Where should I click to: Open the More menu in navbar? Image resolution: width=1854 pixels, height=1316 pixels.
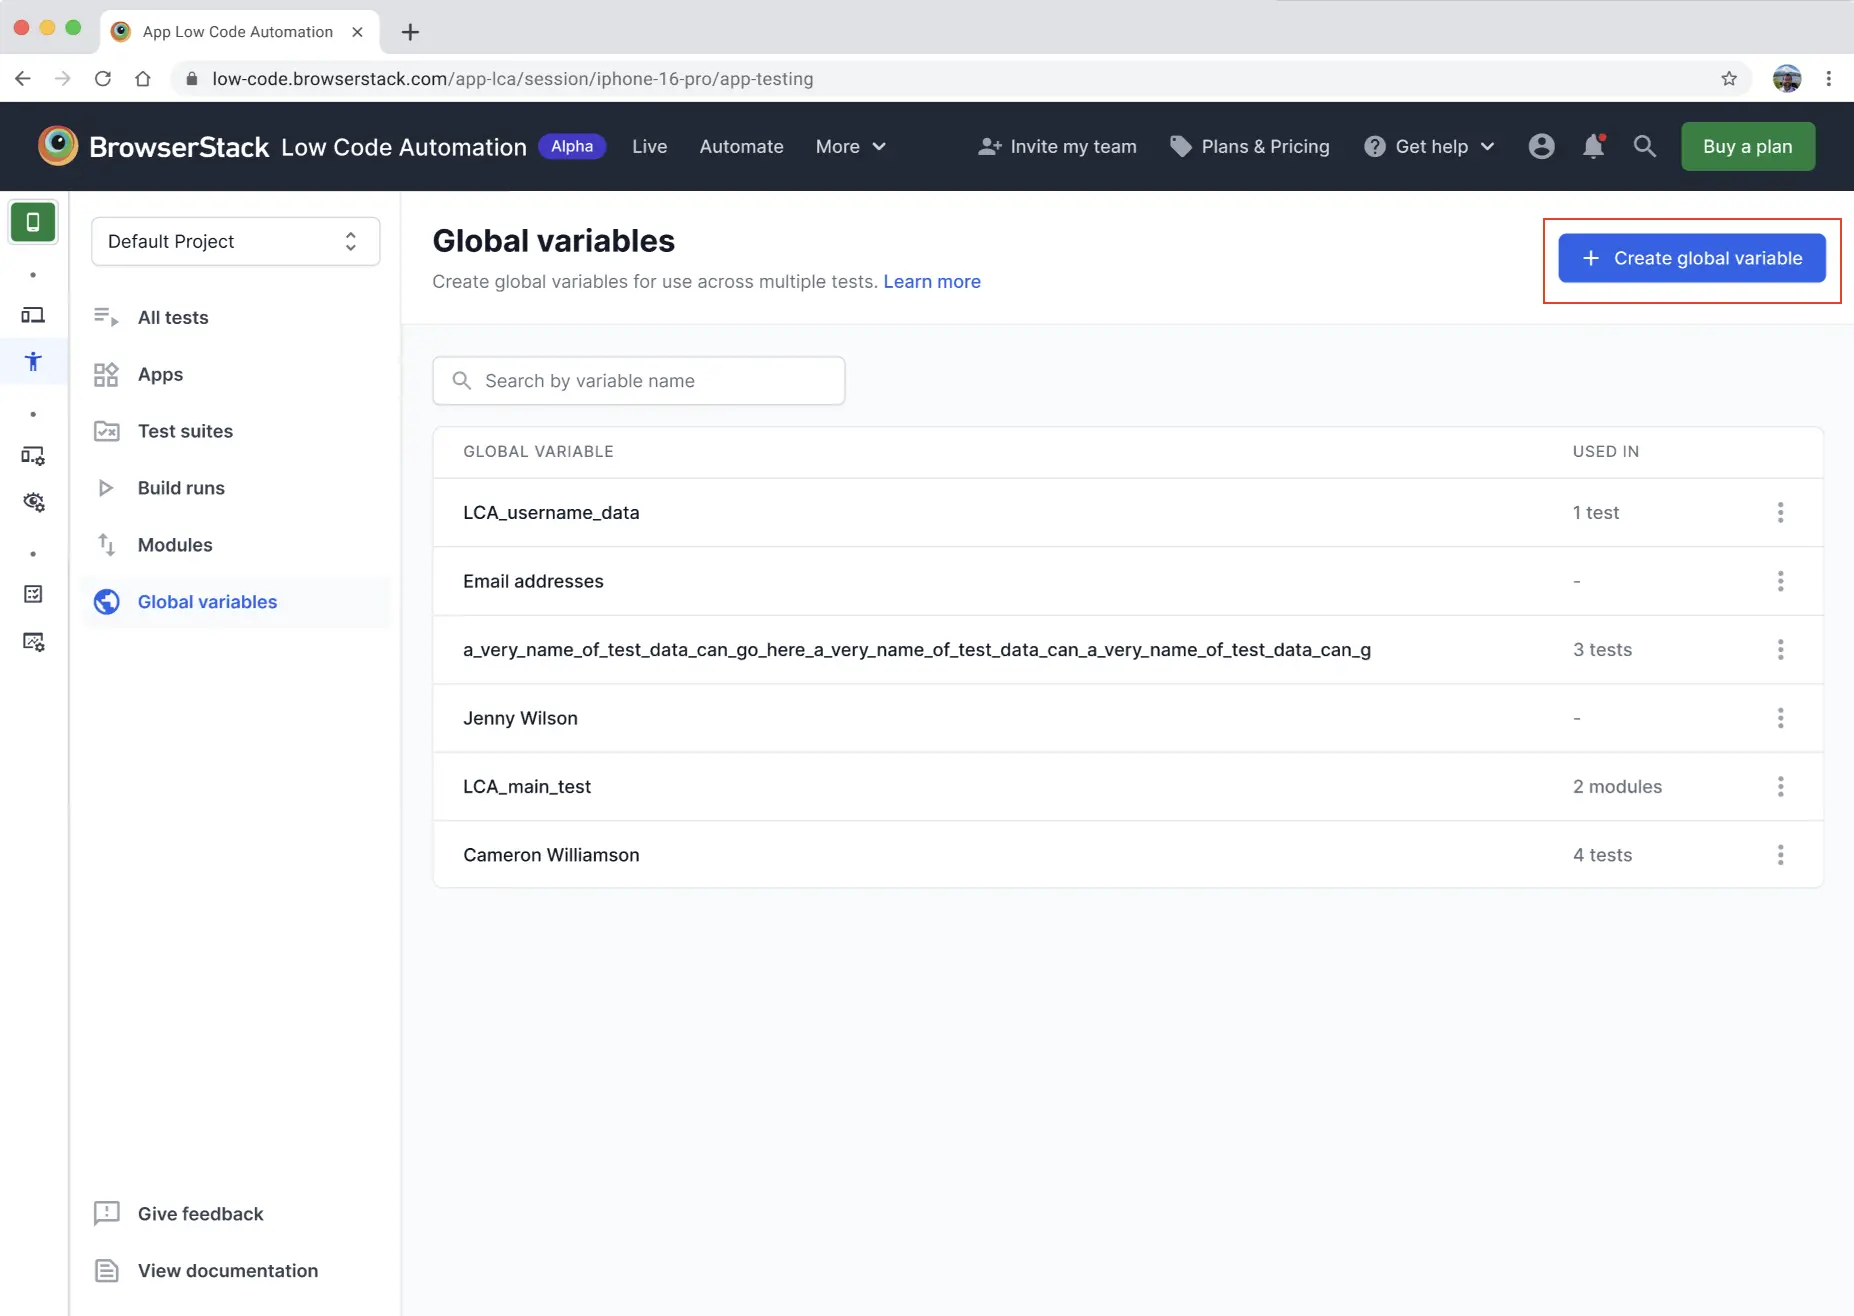849,146
